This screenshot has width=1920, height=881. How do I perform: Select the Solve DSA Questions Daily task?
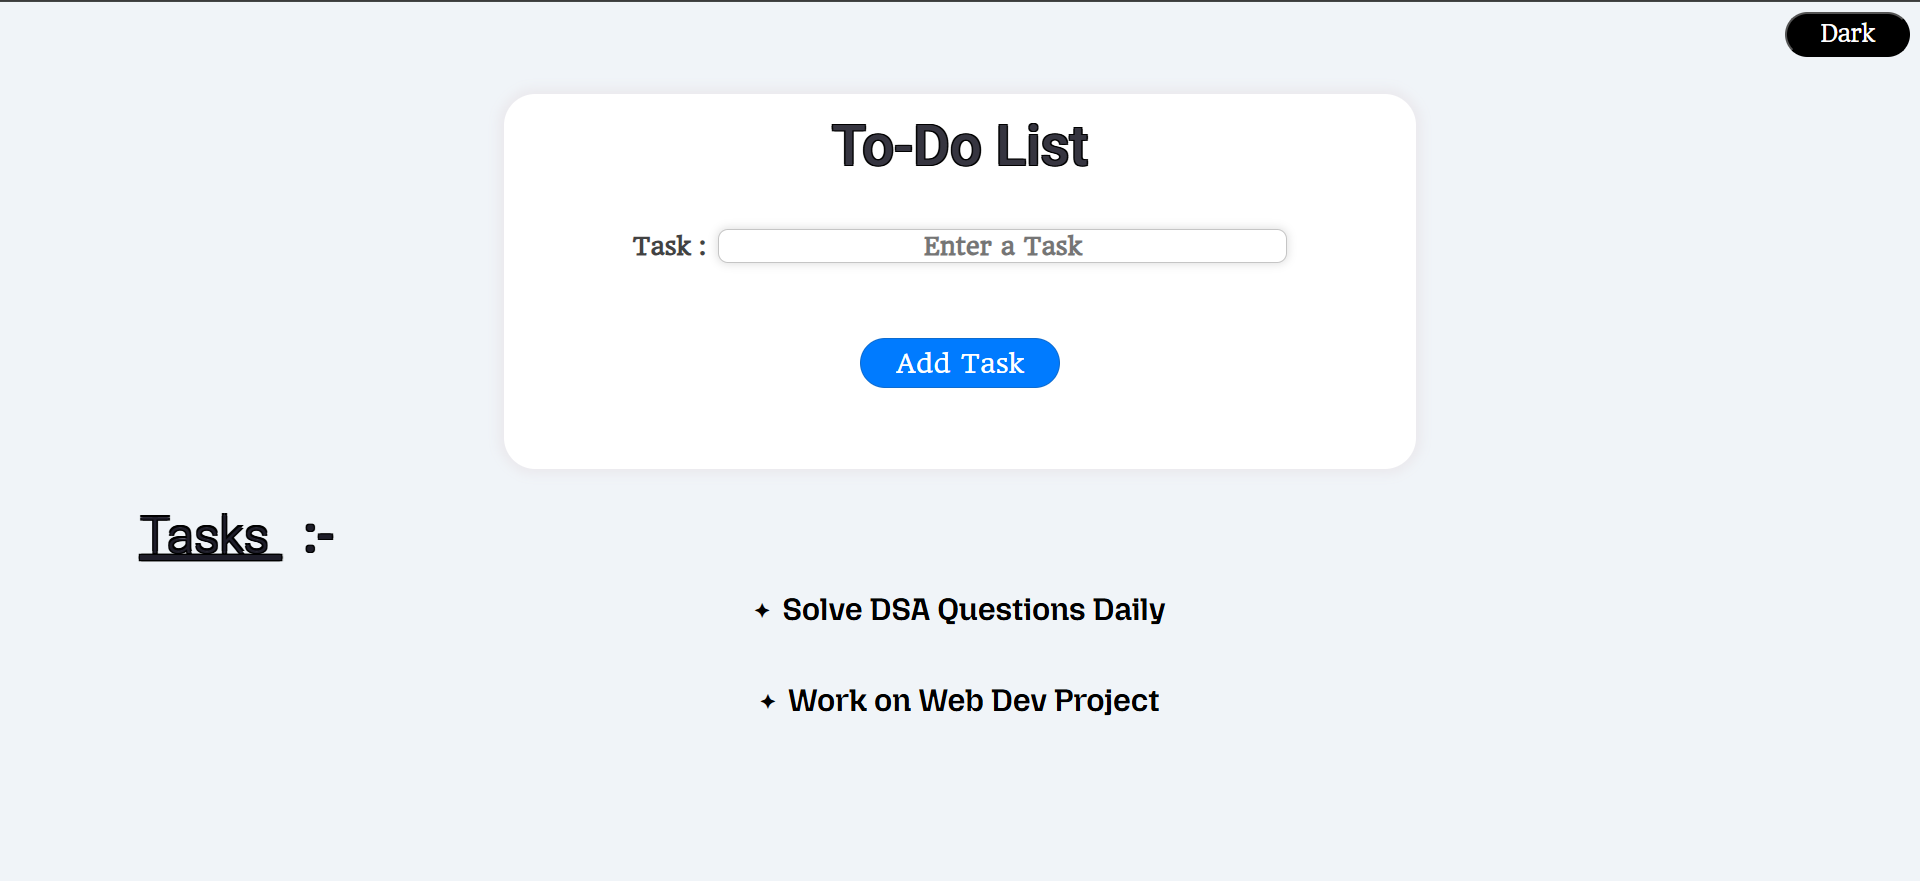tap(973, 609)
